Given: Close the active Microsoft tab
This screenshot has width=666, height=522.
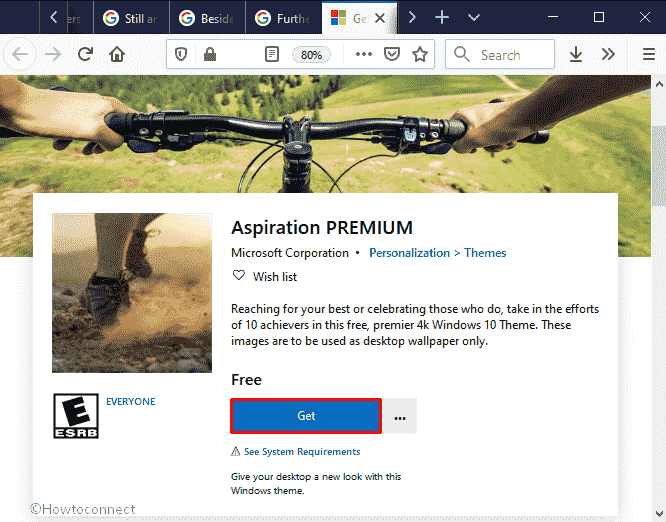Looking at the screenshot, I should (380, 18).
